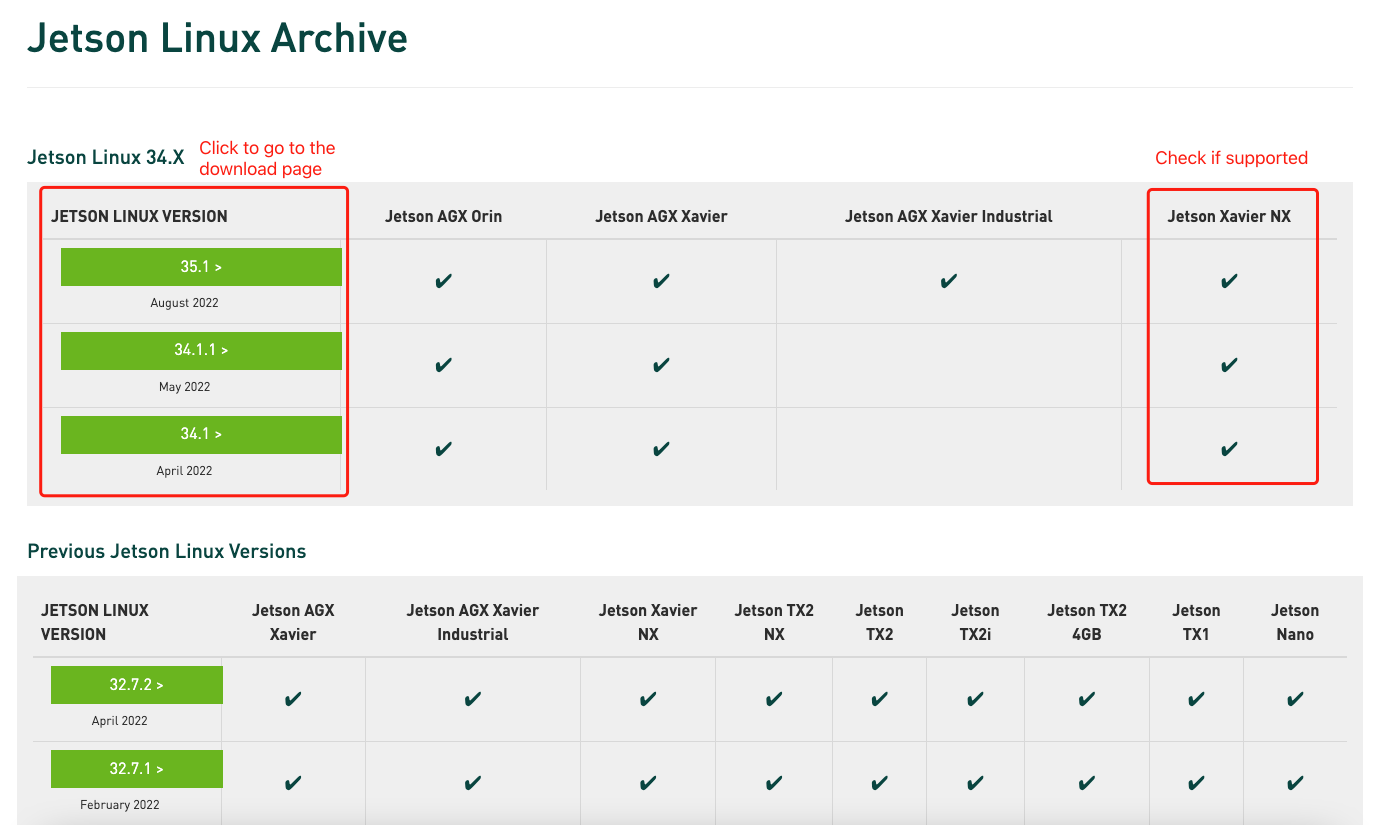Image resolution: width=1382 pixels, height=825 pixels.
Task: Click the 34.1 checkmark under Jetson AGX Orin
Action: click(x=444, y=449)
